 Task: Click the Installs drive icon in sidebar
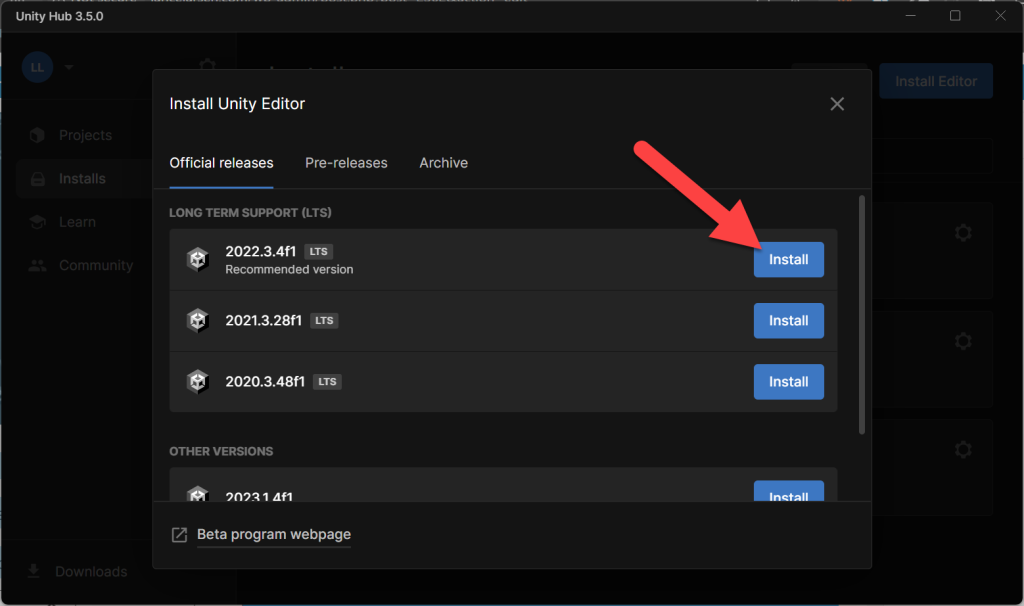point(38,179)
